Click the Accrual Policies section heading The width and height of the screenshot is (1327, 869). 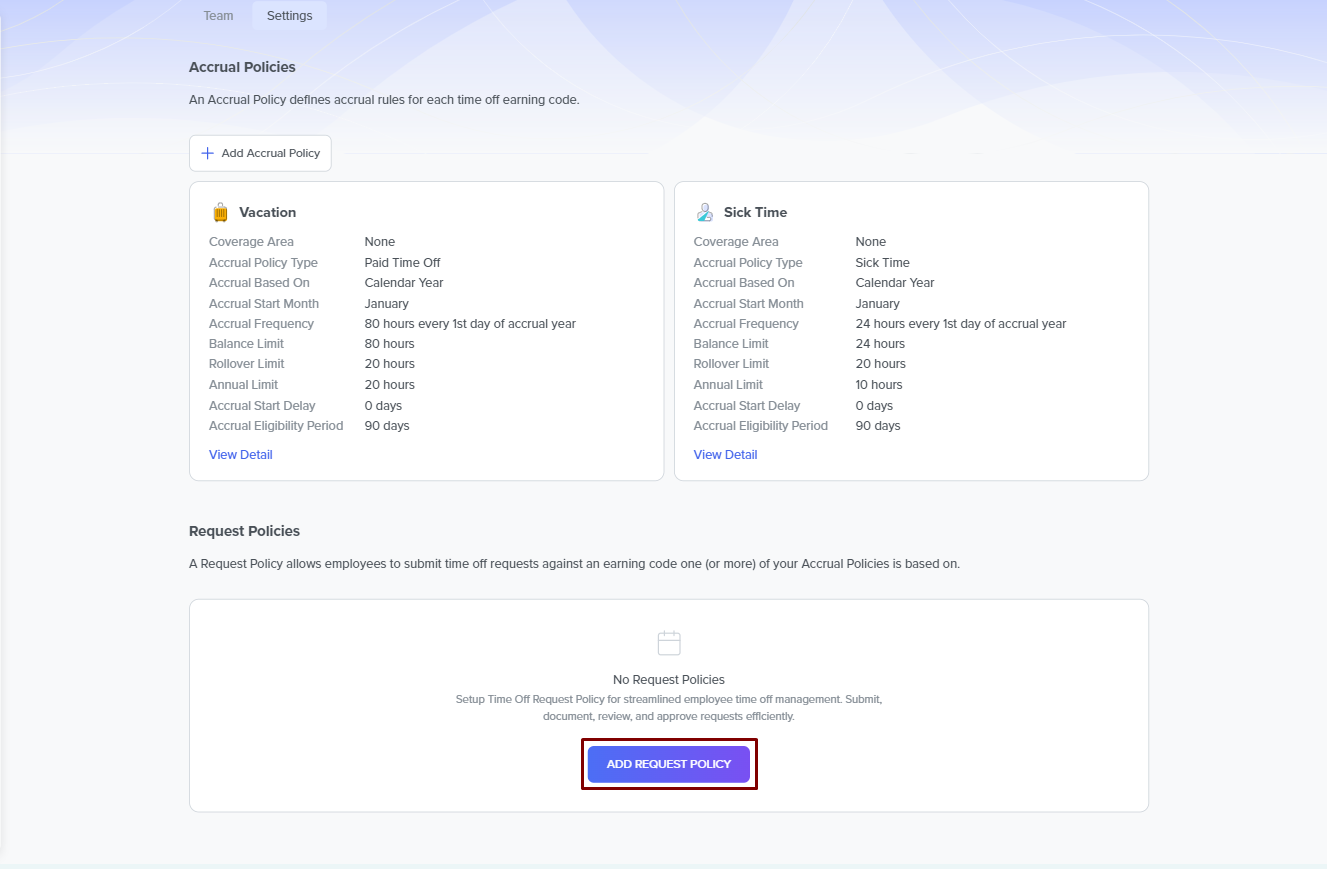242,67
